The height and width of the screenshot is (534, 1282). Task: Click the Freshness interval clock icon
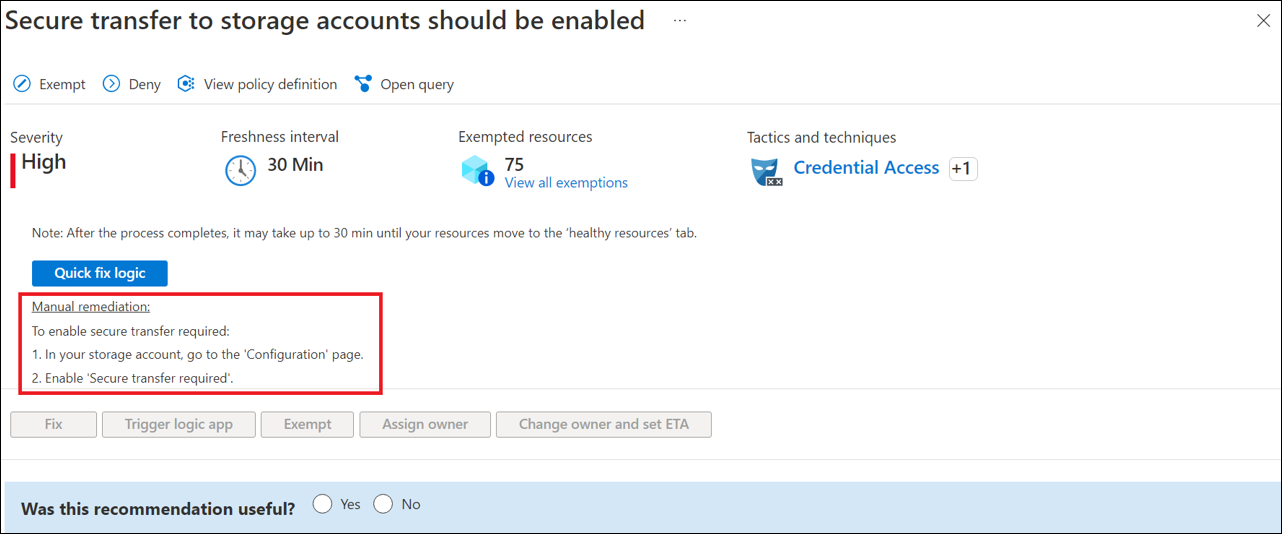(x=240, y=170)
